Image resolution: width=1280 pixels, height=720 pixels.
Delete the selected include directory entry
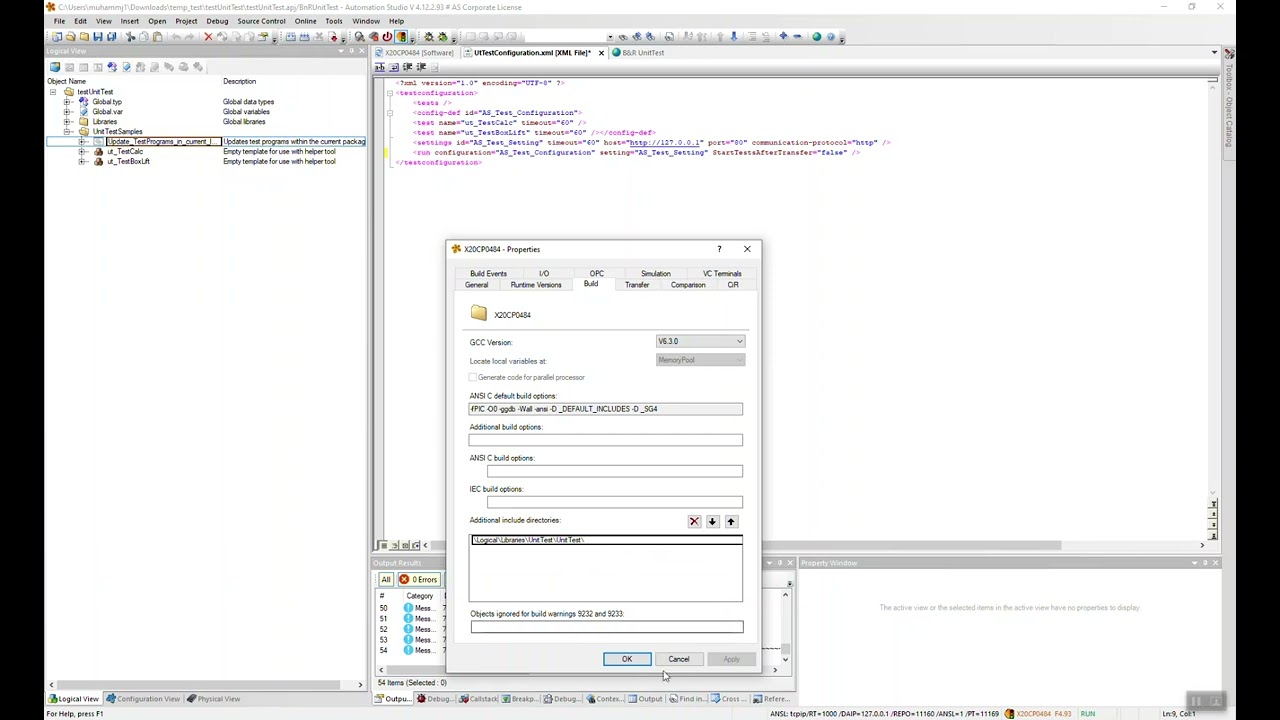pyautogui.click(x=694, y=521)
